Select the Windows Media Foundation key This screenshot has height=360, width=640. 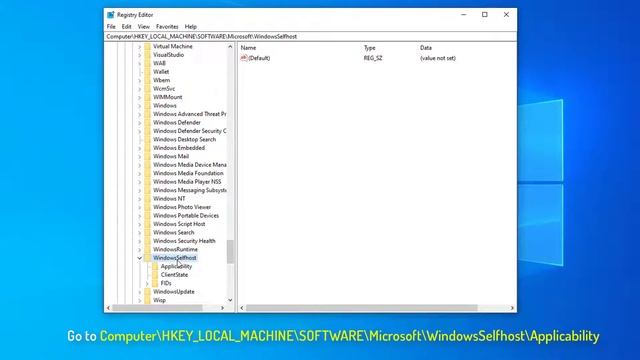click(188, 173)
